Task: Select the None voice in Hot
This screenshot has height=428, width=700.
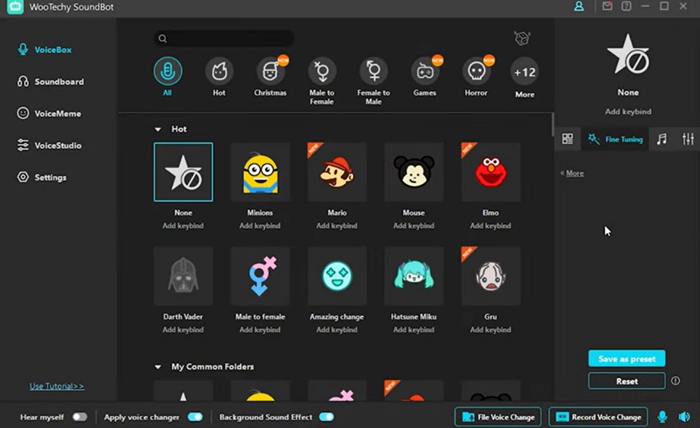Action: pos(183,172)
